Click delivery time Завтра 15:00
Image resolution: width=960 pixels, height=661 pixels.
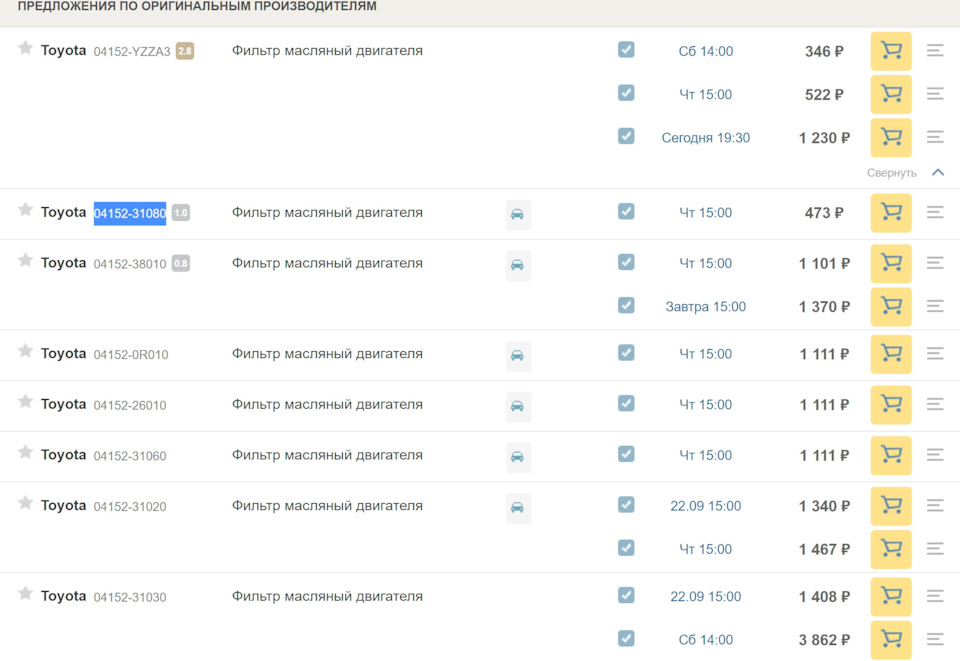click(x=705, y=307)
